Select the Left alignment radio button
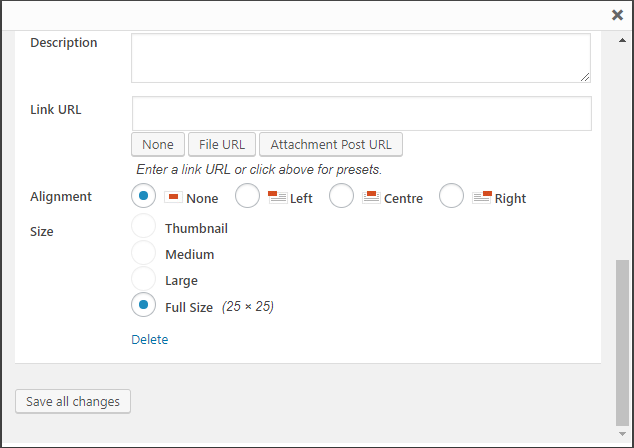 (247, 196)
